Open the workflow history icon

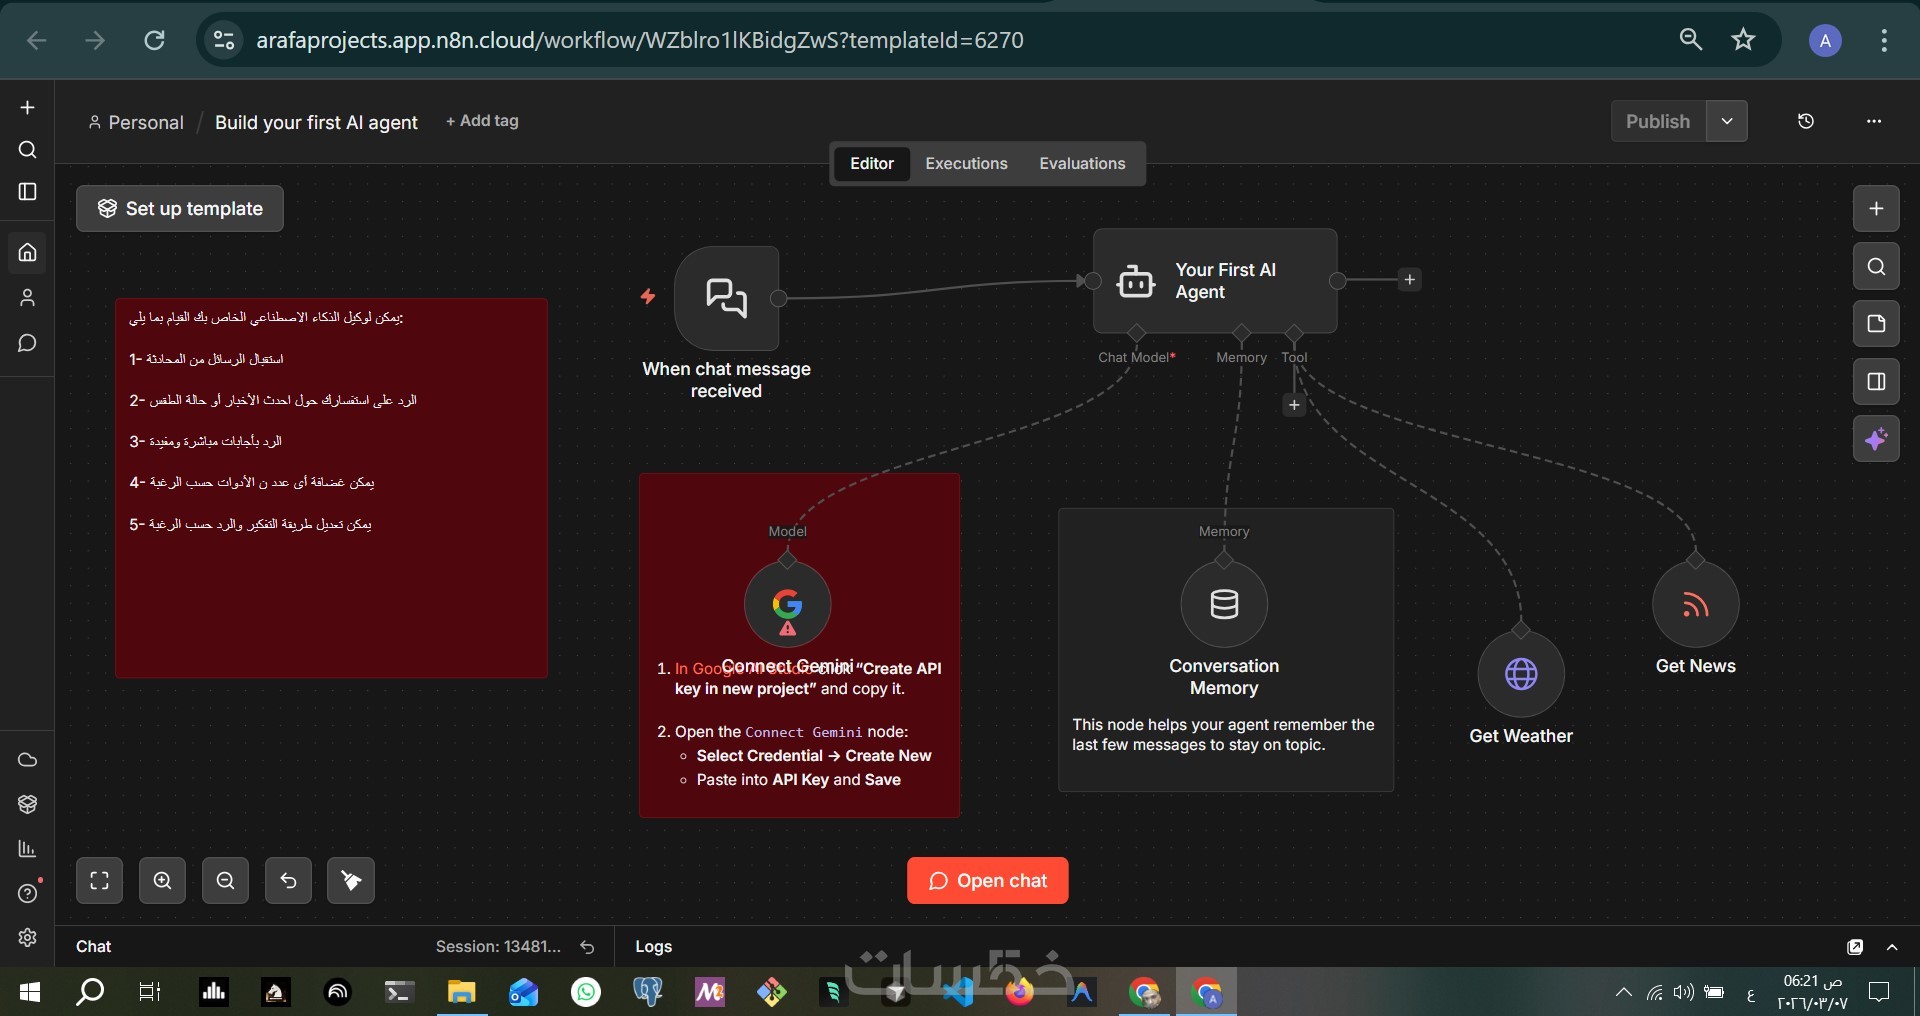pos(1806,121)
